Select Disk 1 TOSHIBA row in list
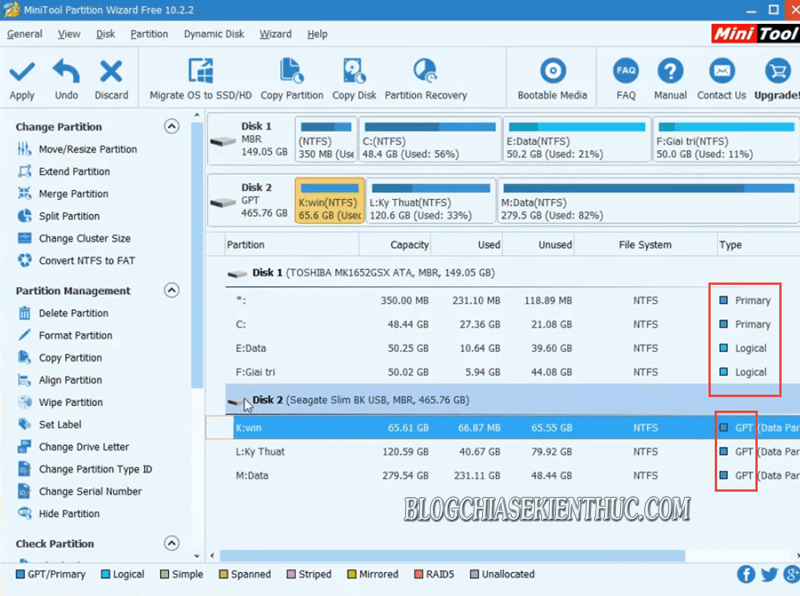Viewport: 800px width, 596px height. [512, 273]
